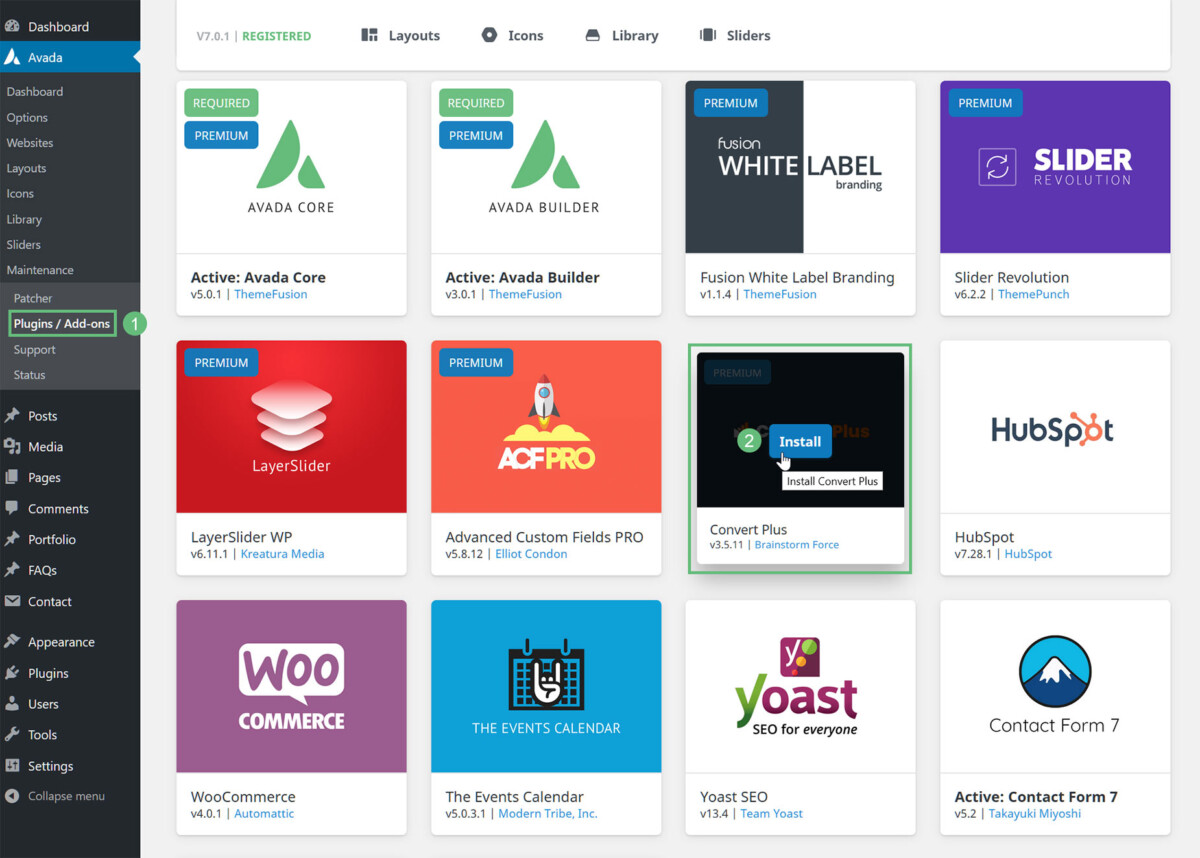The height and width of the screenshot is (858, 1200).
Task: Open the Library section via its book icon
Action: click(594, 35)
